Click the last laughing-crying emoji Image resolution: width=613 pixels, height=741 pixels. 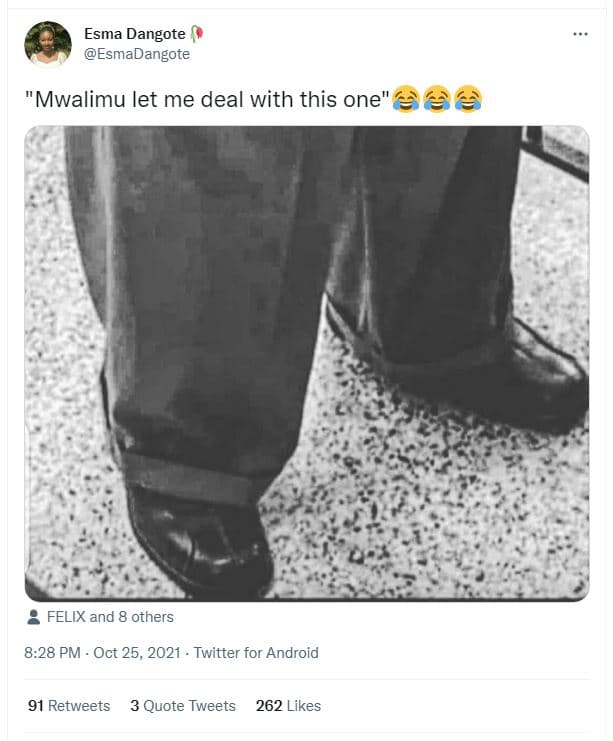[468, 99]
